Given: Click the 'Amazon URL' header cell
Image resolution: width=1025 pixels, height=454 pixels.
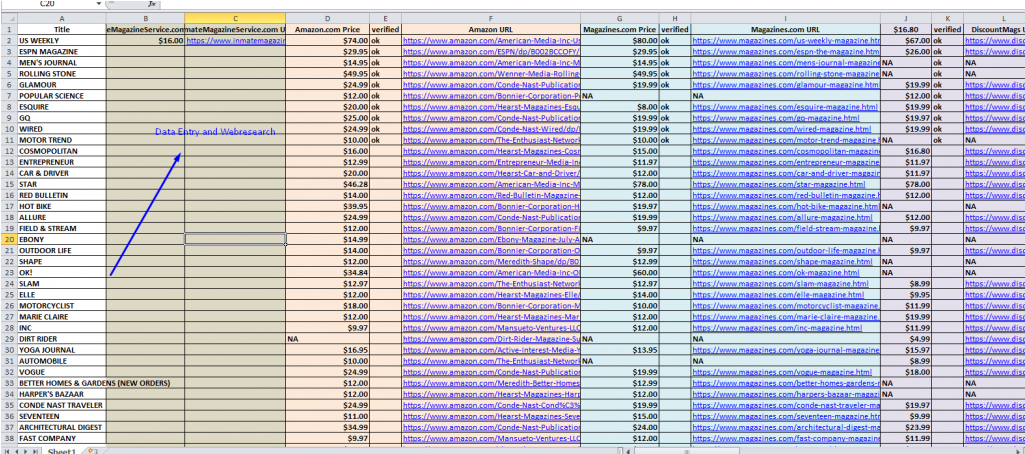Looking at the screenshot, I should pyautogui.click(x=490, y=29).
